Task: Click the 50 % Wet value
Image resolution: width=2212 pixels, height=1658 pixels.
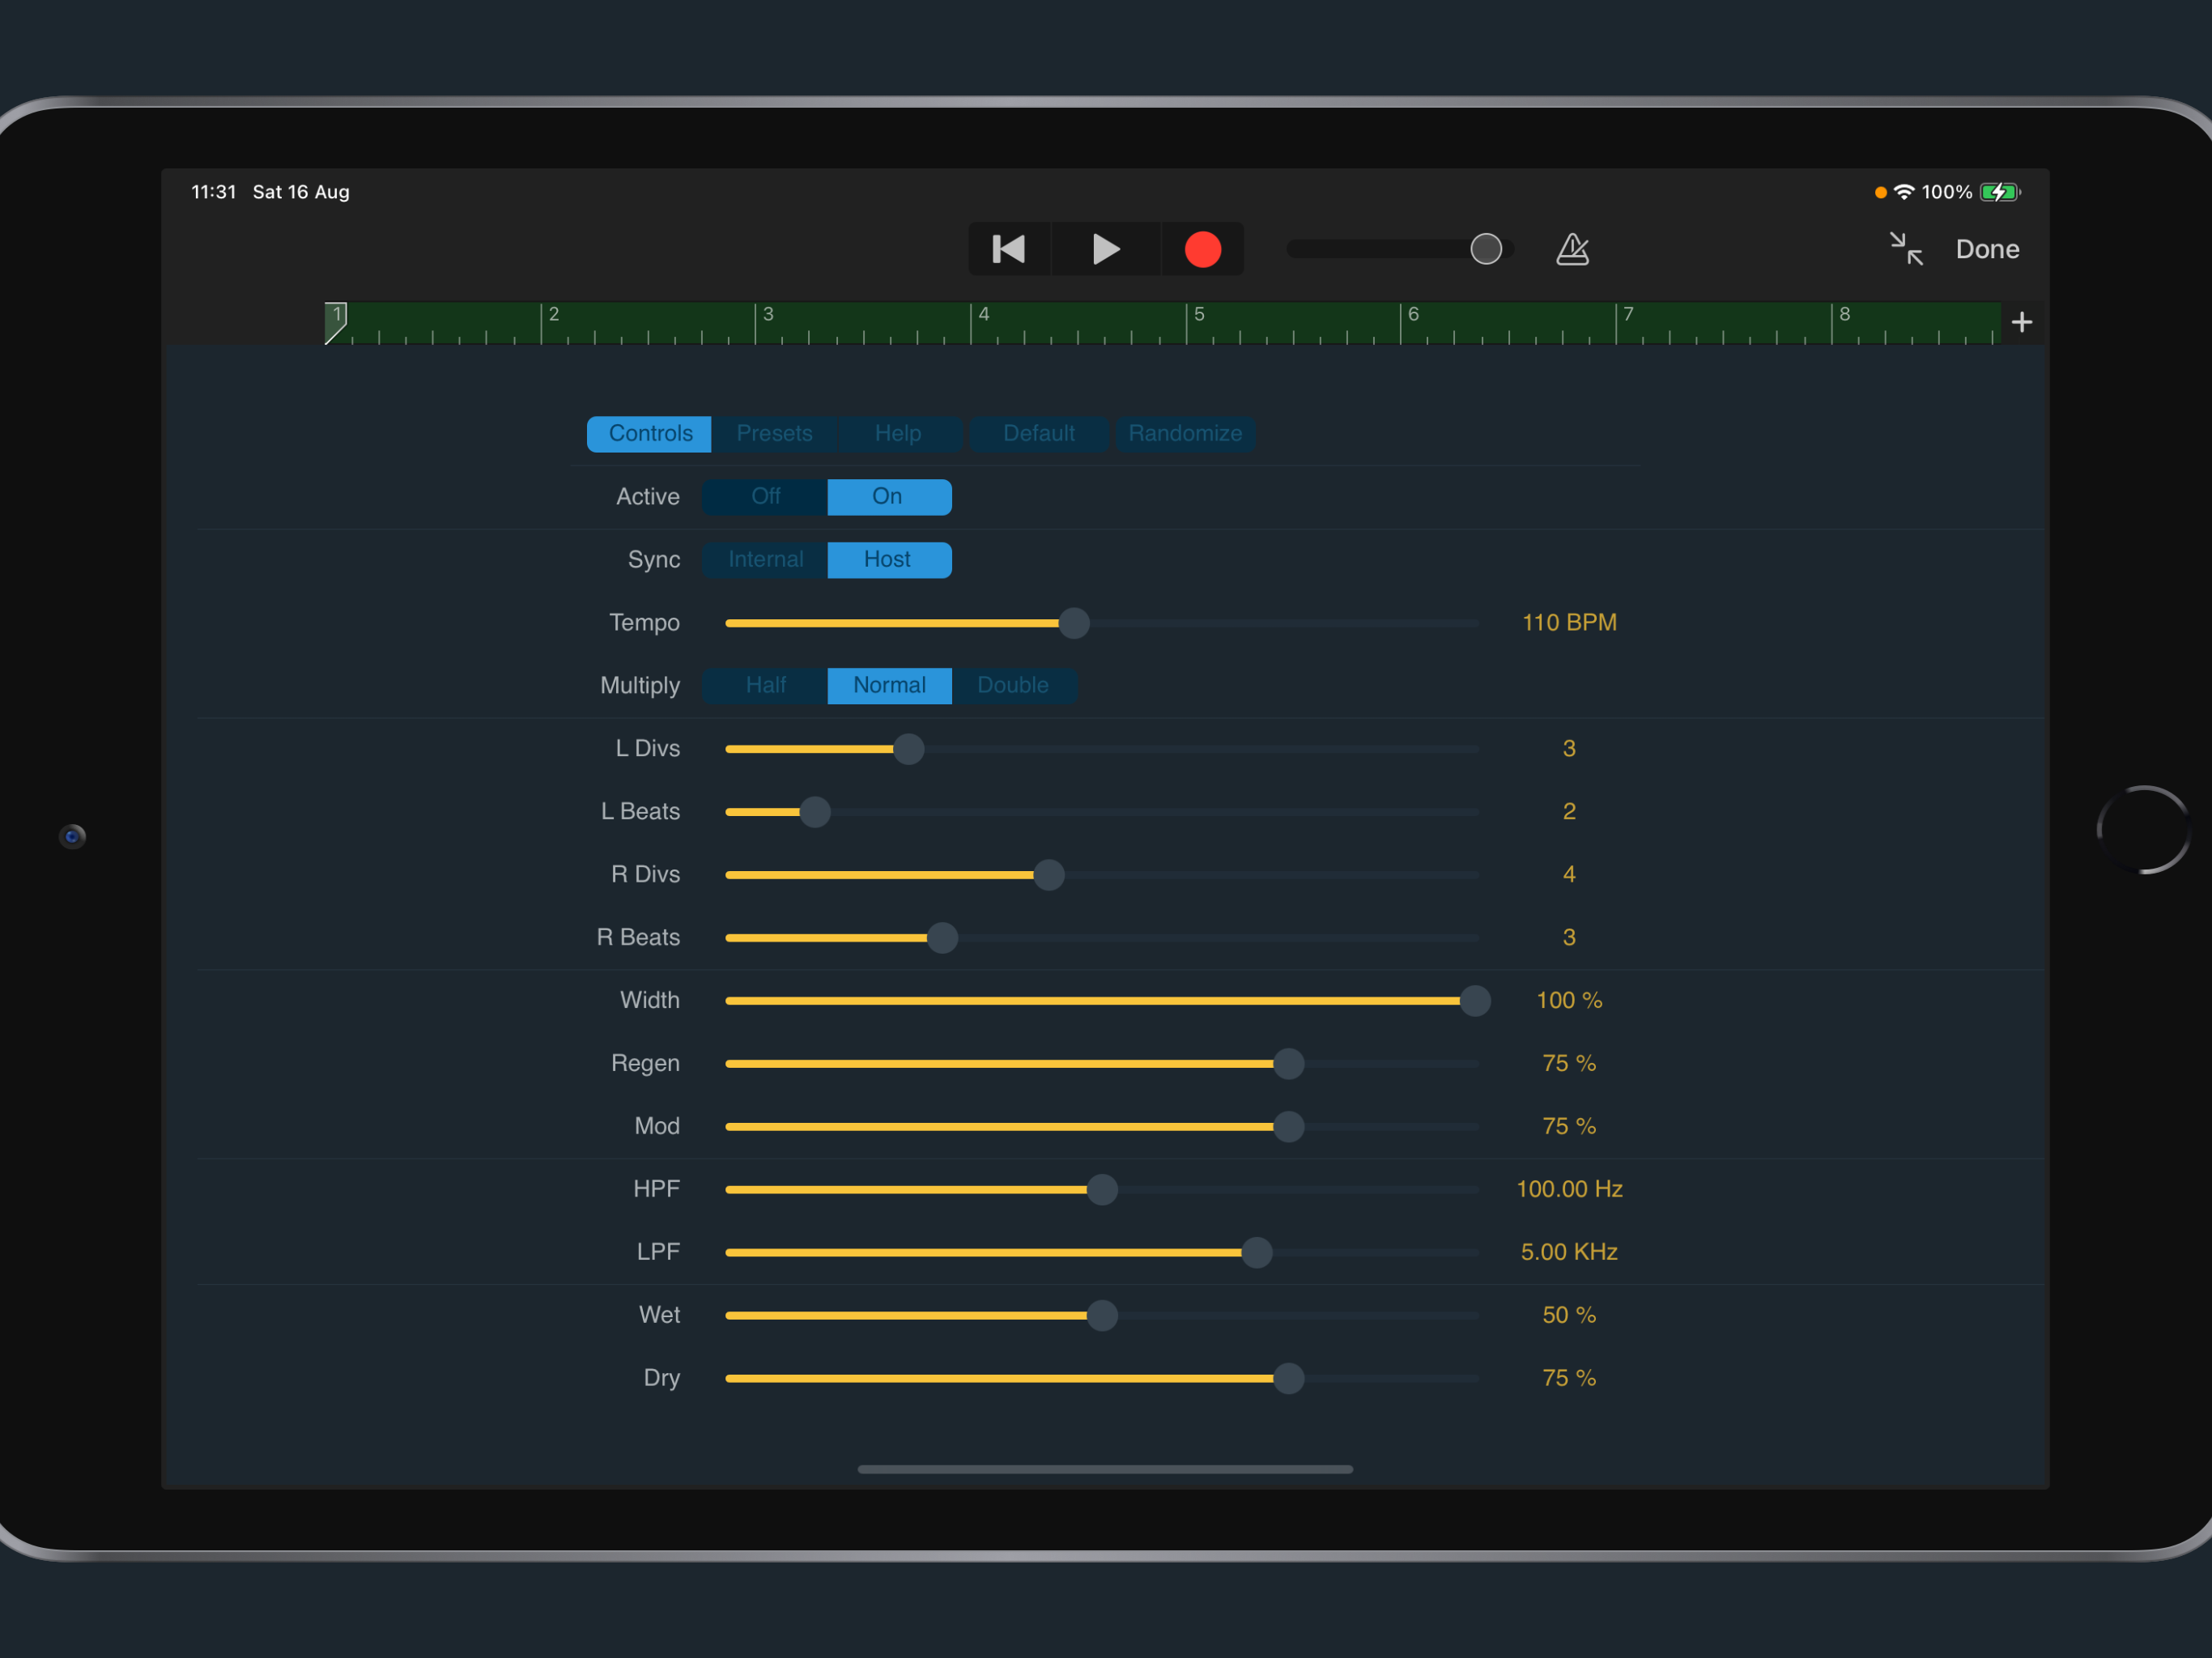Action: (1569, 1315)
